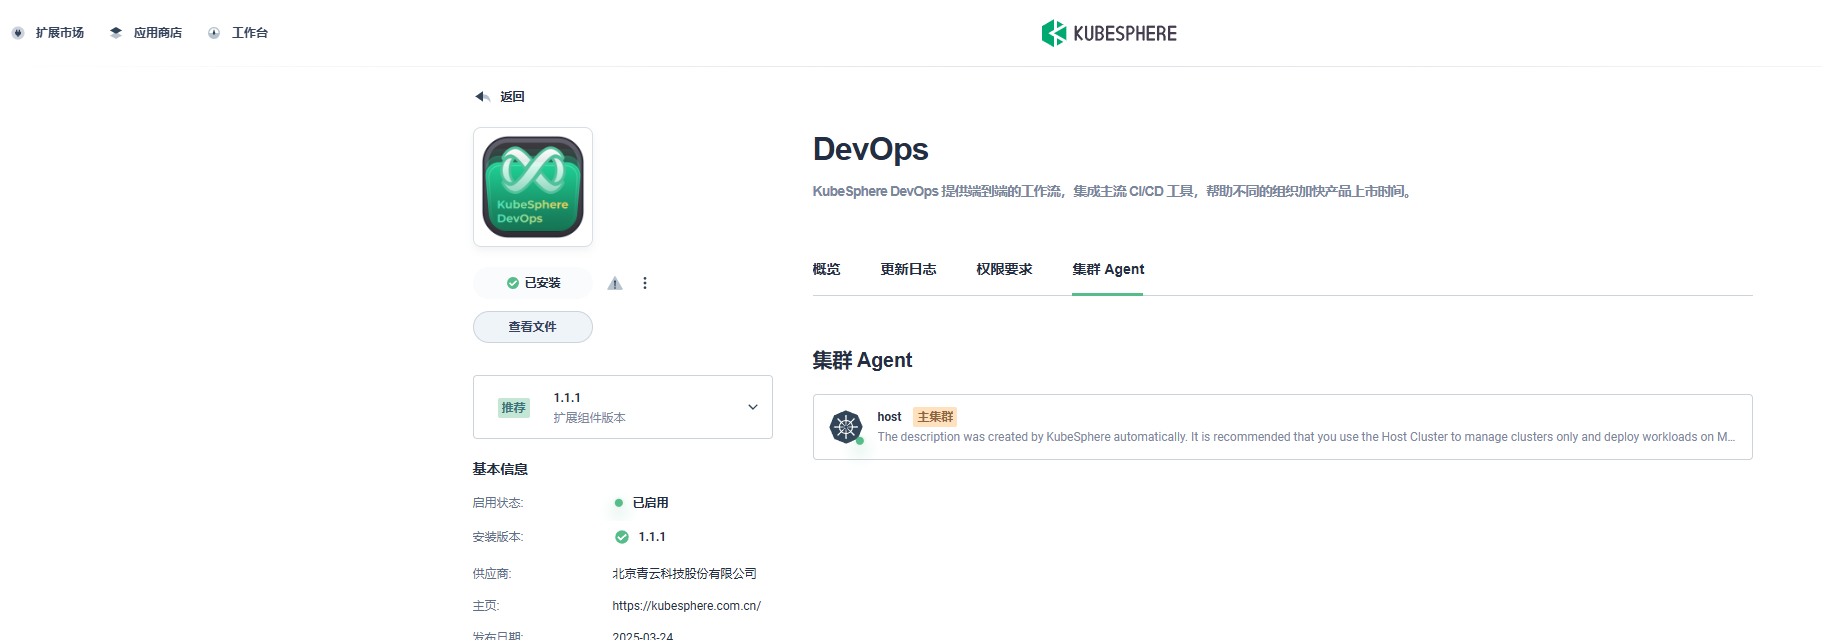The image size is (1822, 640).
Task: Switch to the 概览 tab
Action: coord(827,269)
